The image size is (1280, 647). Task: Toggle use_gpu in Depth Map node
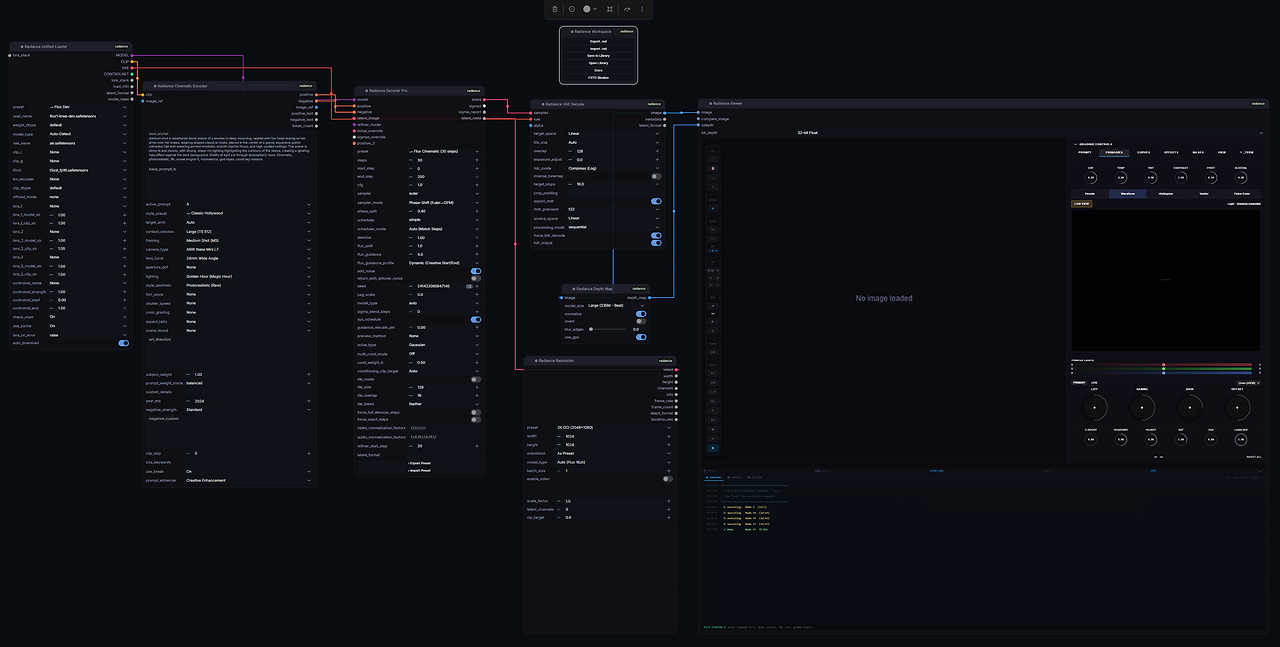point(641,337)
